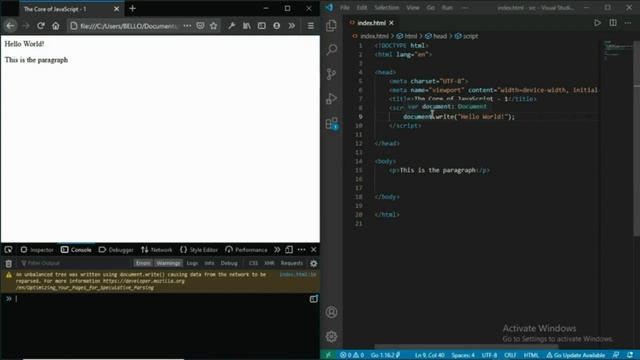Bookmark this page with the star

tap(213, 26)
